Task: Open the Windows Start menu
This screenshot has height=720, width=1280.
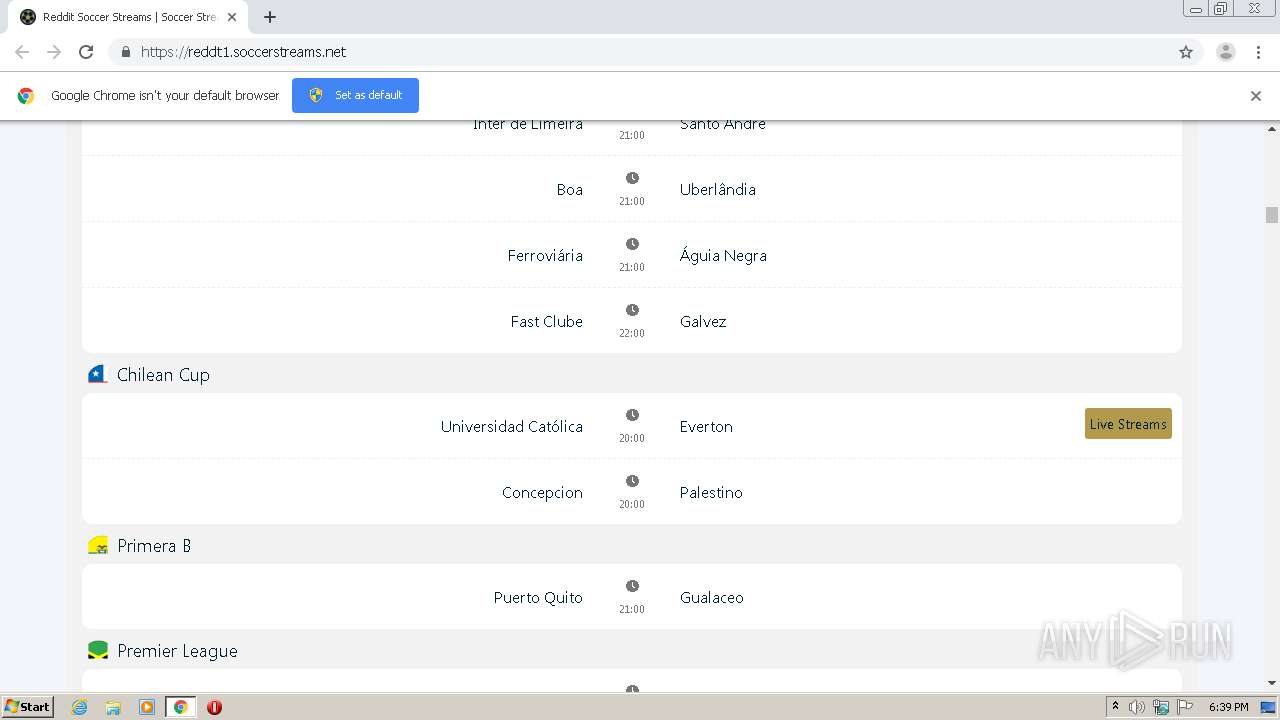Action: 28,707
